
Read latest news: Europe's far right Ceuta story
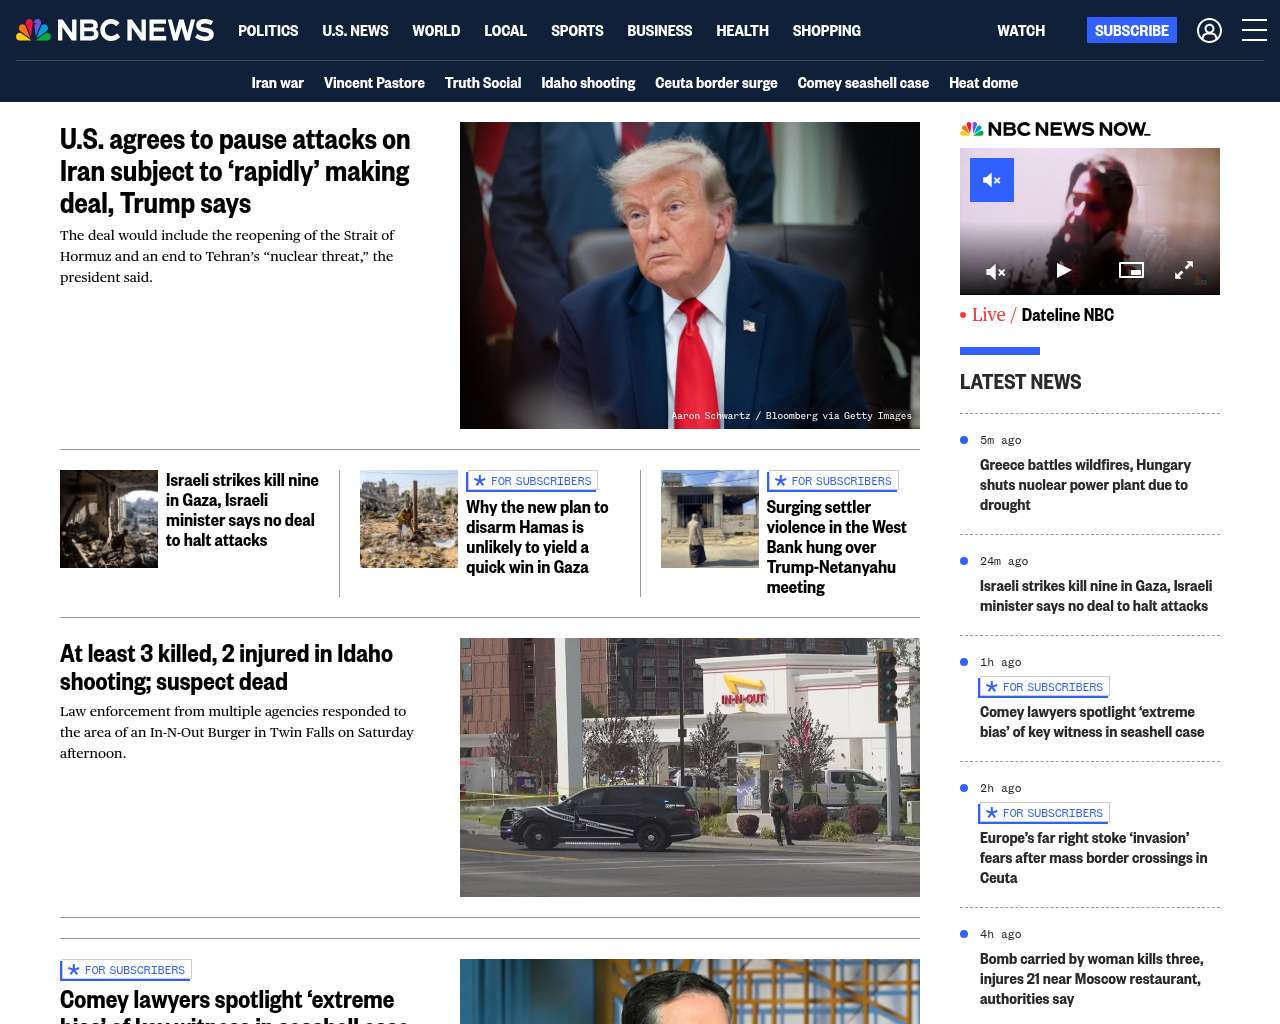(x=1094, y=858)
